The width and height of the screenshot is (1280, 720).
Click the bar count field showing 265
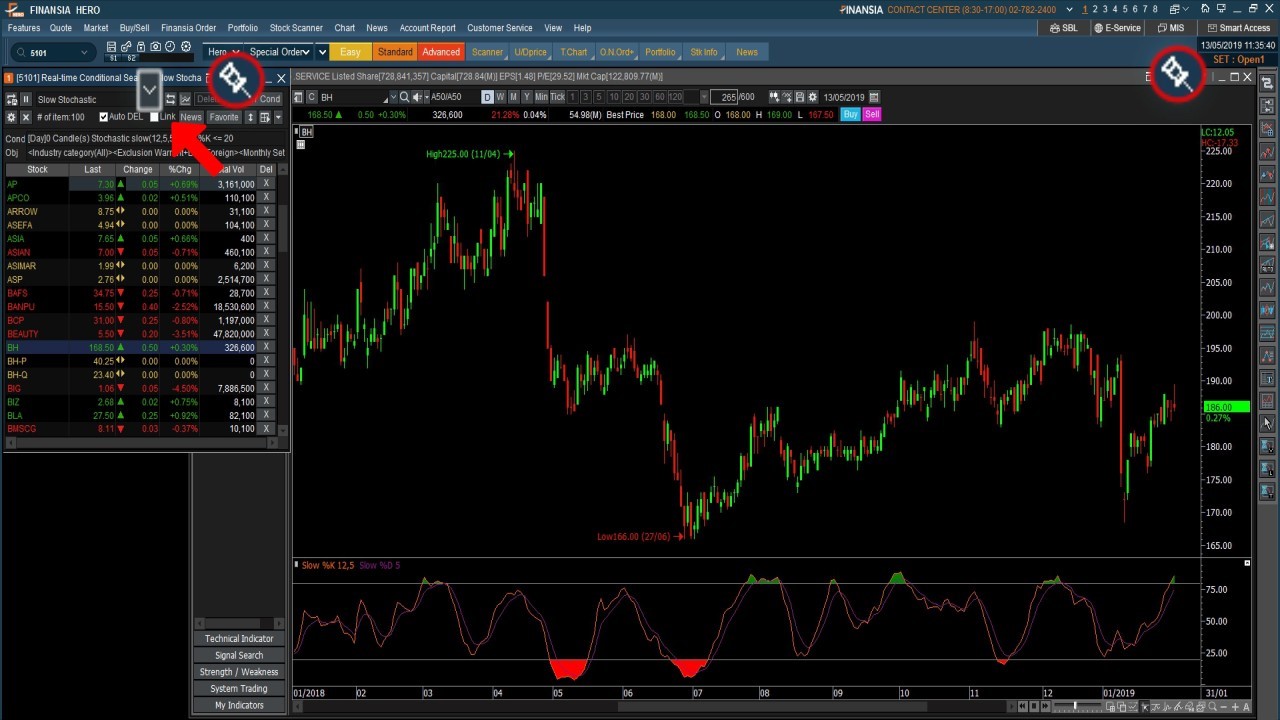724,97
